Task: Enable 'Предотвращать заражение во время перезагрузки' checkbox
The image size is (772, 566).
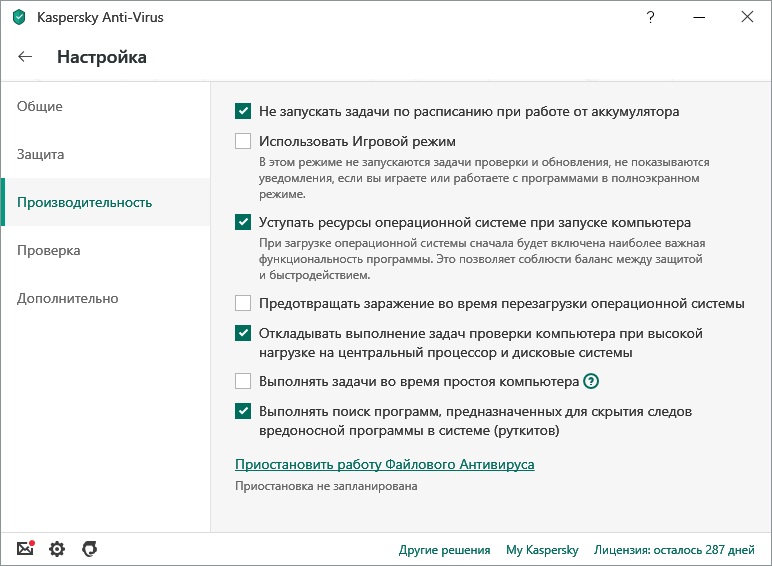Action: (243, 303)
